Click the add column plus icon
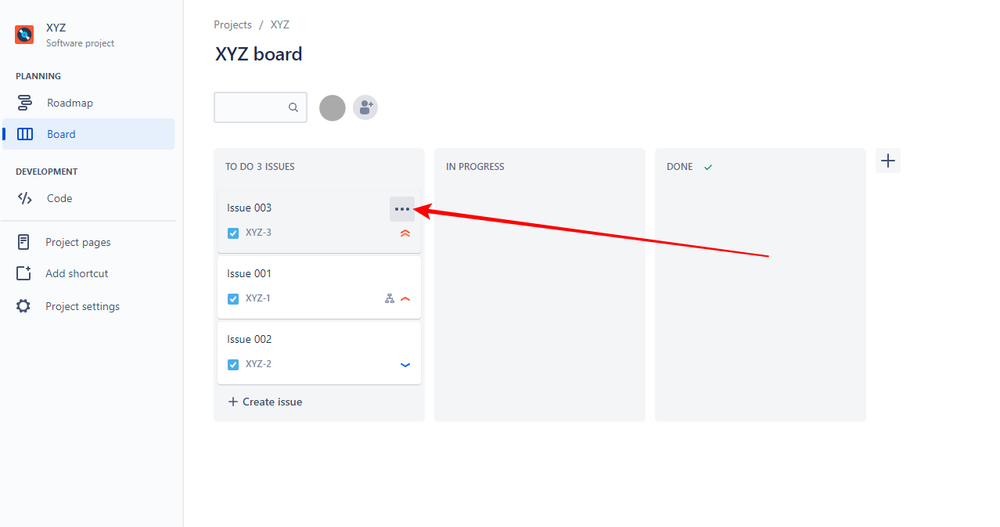 point(888,161)
